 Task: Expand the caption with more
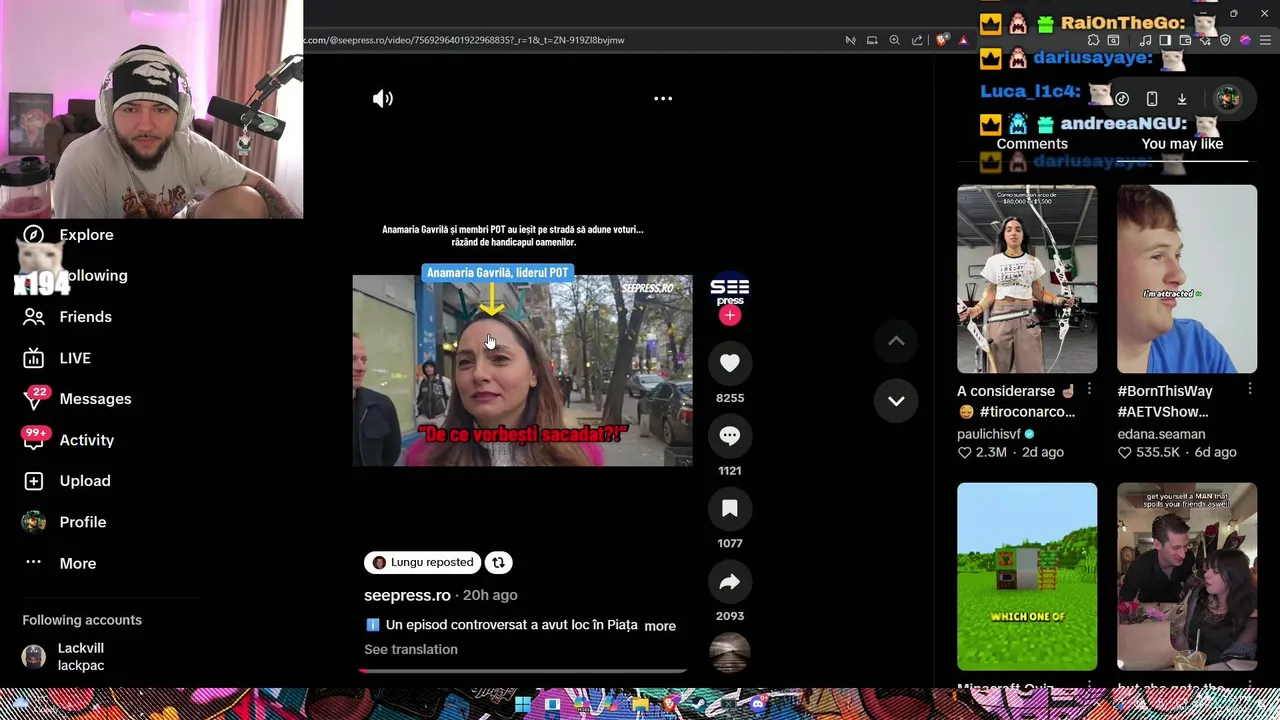pyautogui.click(x=660, y=625)
